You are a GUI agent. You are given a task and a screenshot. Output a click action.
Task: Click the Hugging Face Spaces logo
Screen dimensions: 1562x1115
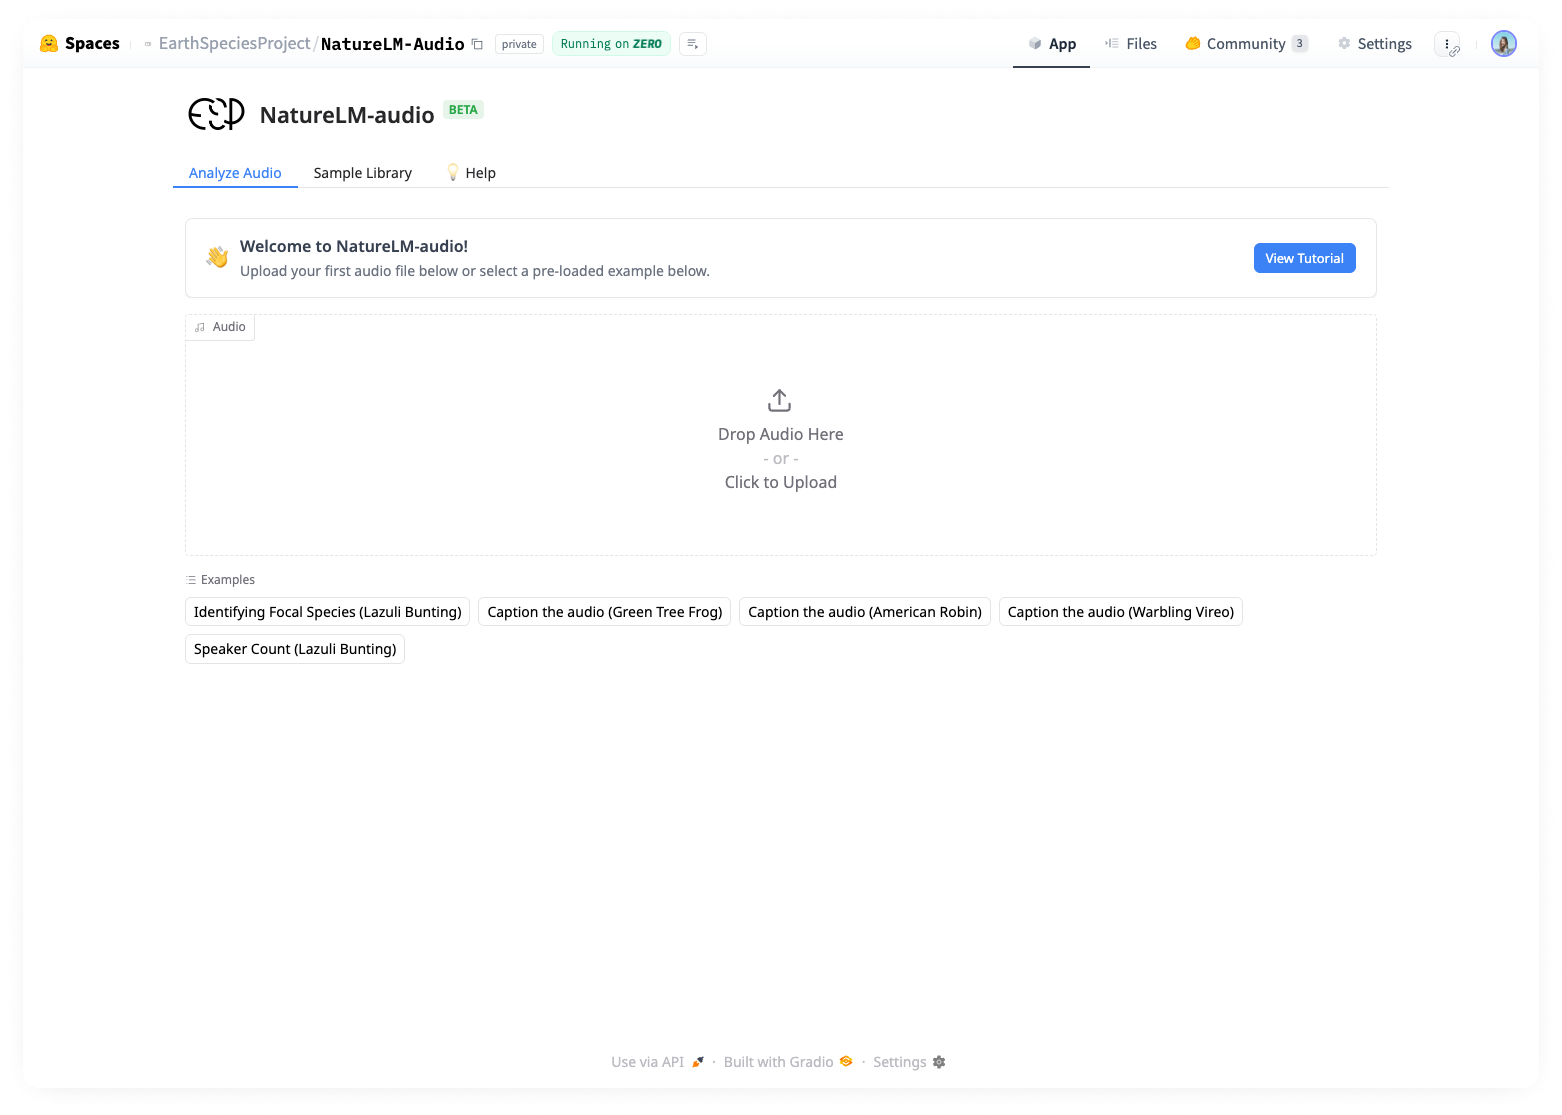48,44
